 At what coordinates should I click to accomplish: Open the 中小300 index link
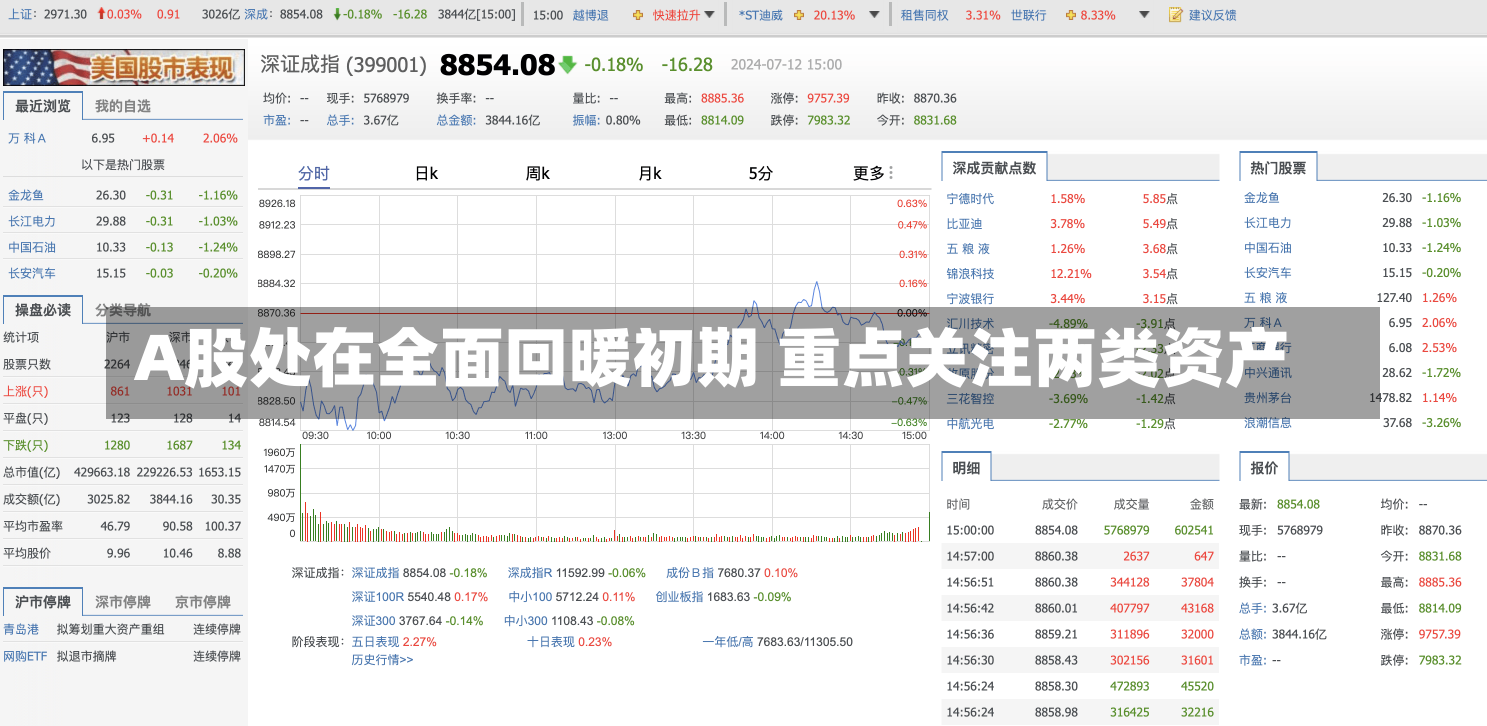tap(527, 621)
